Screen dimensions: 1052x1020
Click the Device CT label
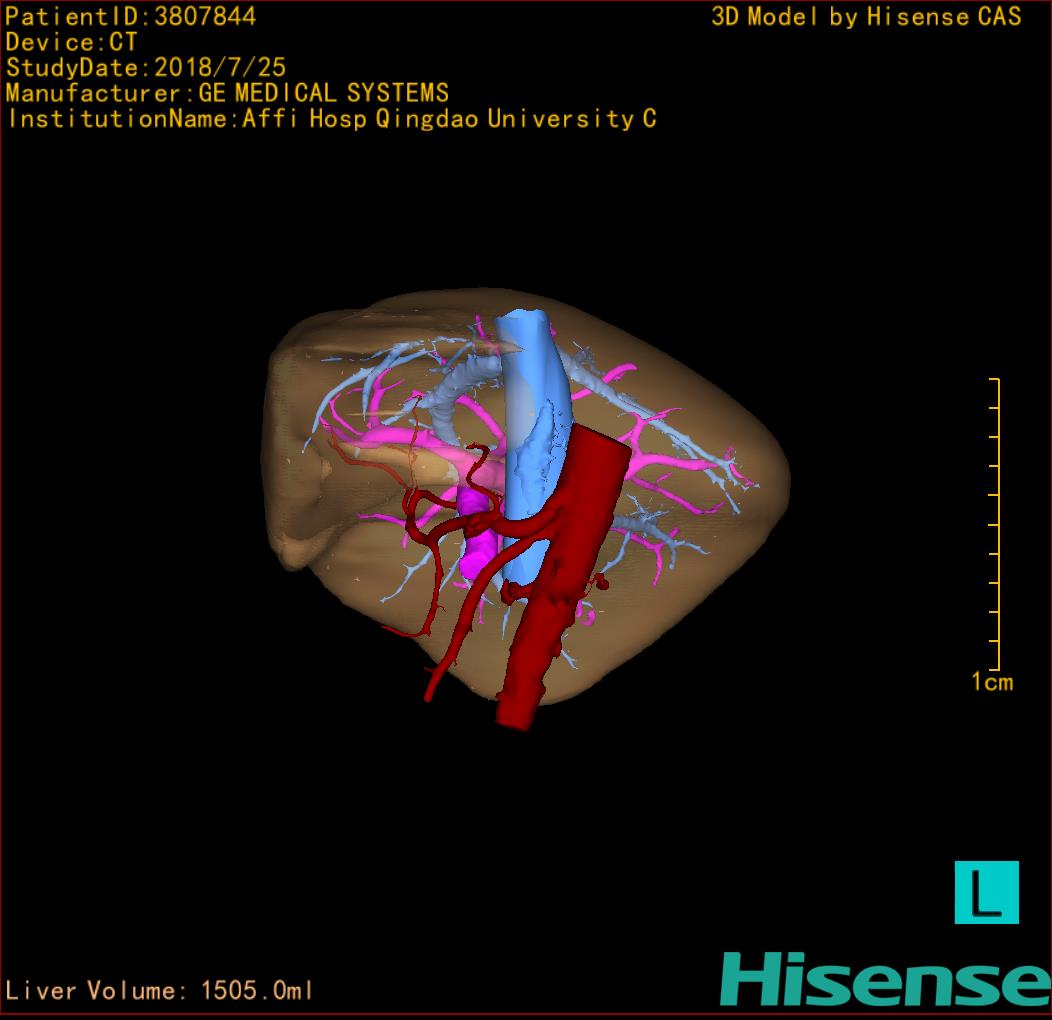[x=72, y=42]
